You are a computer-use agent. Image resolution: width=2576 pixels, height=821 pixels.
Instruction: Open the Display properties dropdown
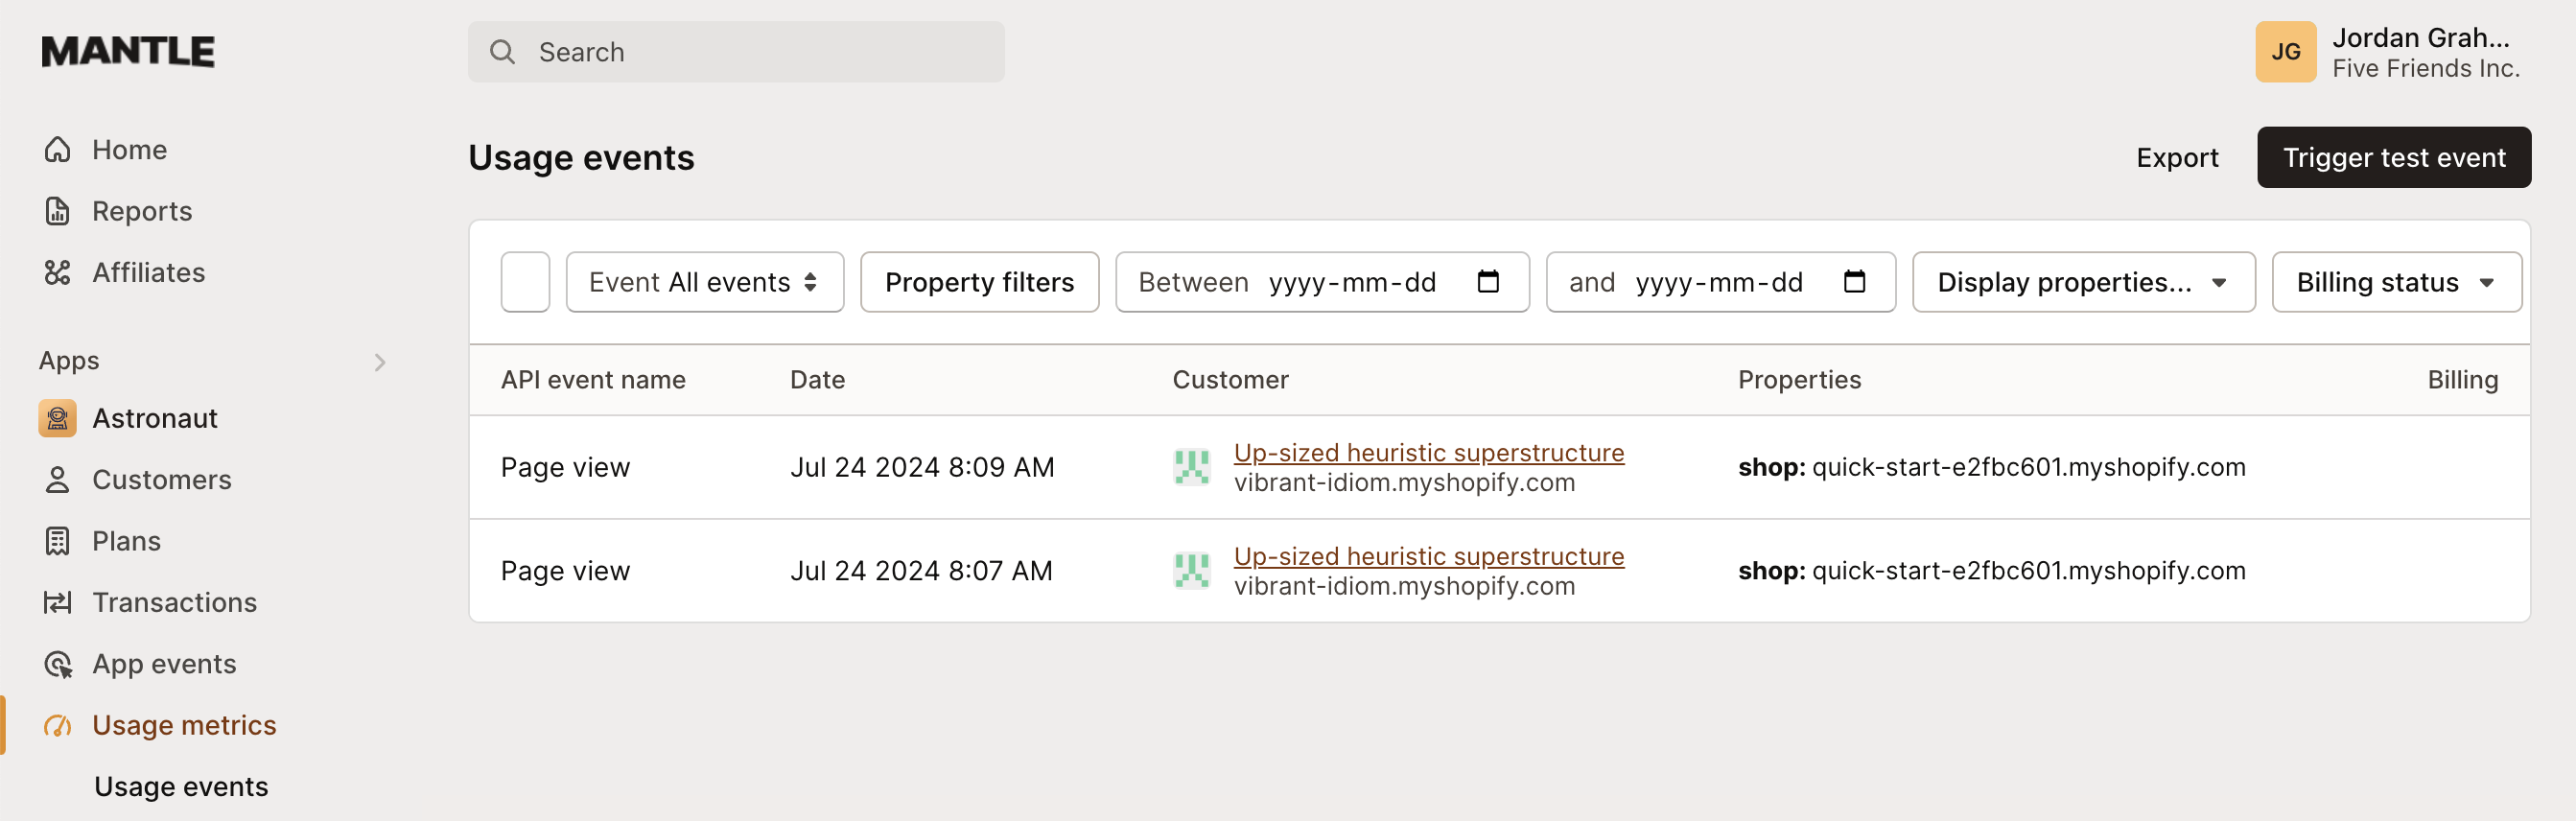tap(2082, 281)
